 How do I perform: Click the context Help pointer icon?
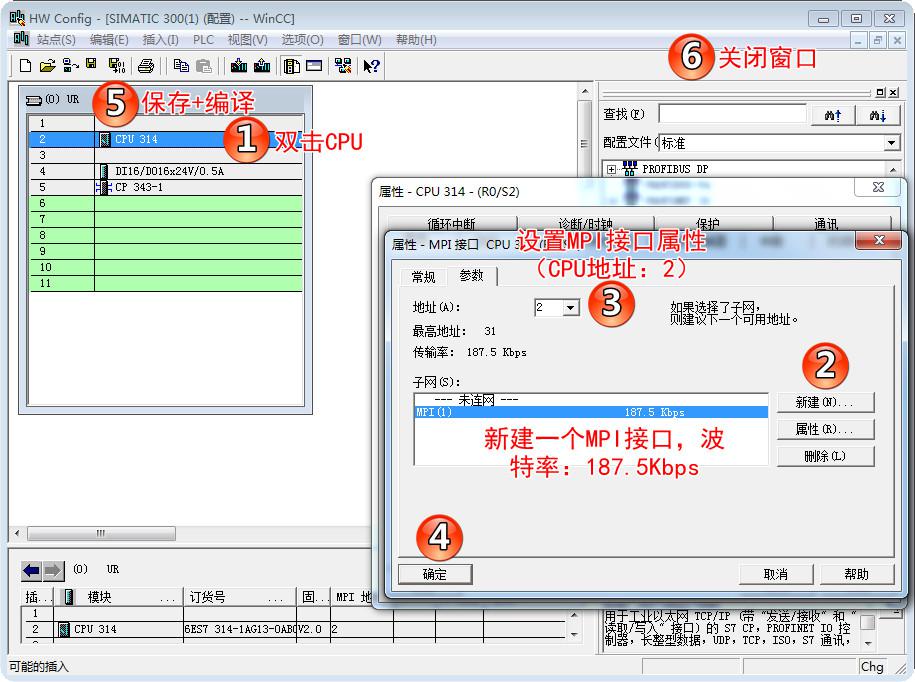[x=371, y=65]
